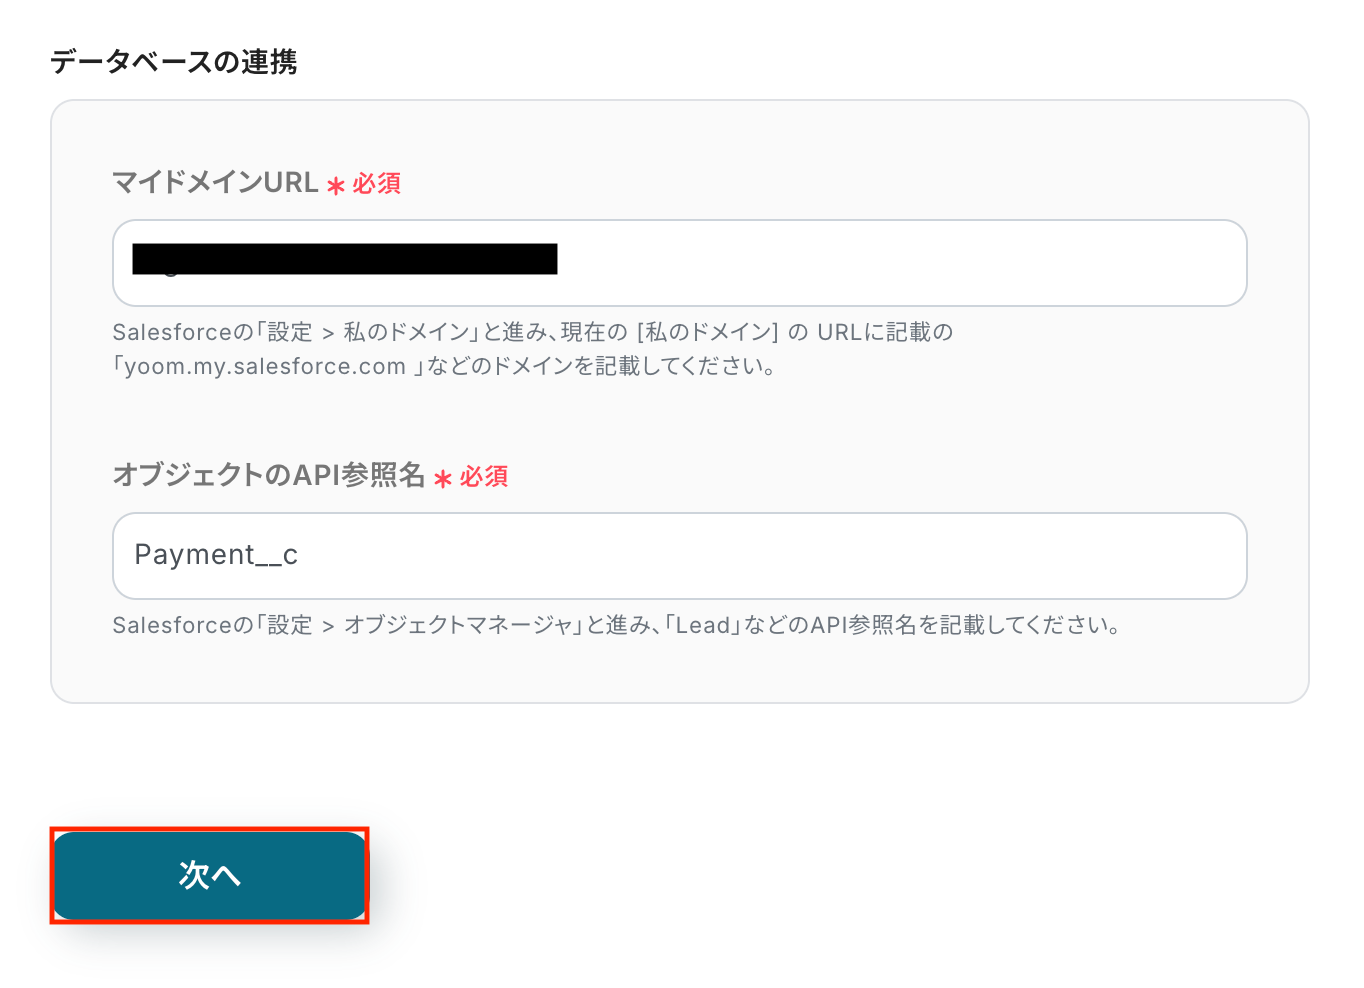Click the などのドメインを記載してください helper sentence
This screenshot has height=988, width=1364.
(x=600, y=366)
